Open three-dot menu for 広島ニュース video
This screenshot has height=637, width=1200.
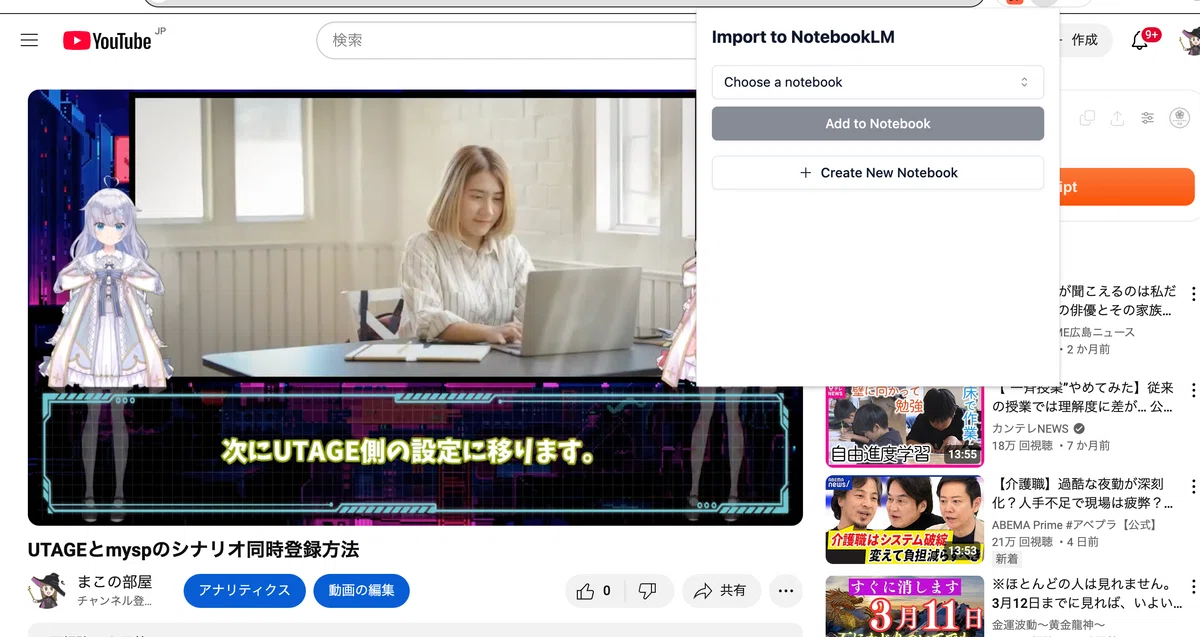pyautogui.click(x=1193, y=293)
